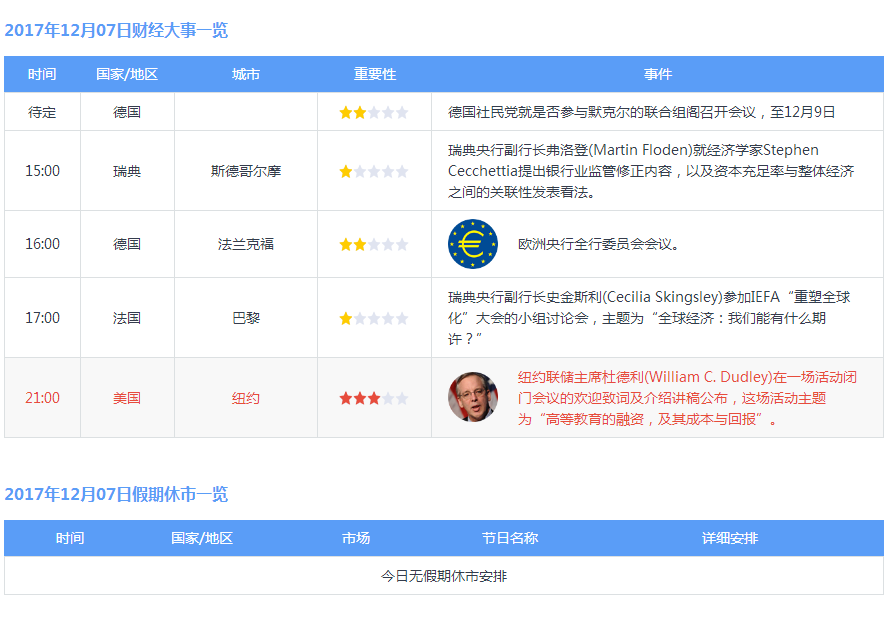The image size is (889, 621).
Task: Click the 节日名称 column header
Action: (510, 538)
